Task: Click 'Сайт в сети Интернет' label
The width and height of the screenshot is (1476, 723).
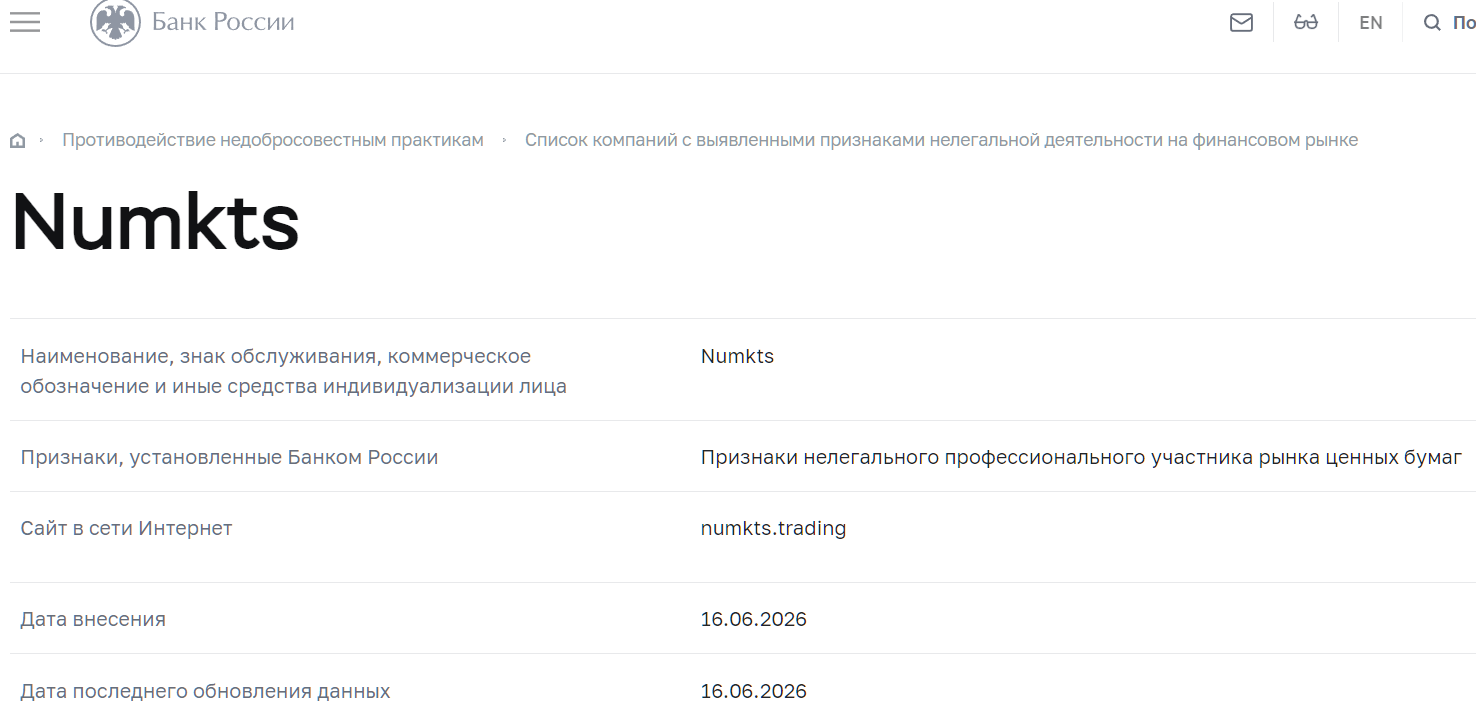Action: (x=126, y=528)
